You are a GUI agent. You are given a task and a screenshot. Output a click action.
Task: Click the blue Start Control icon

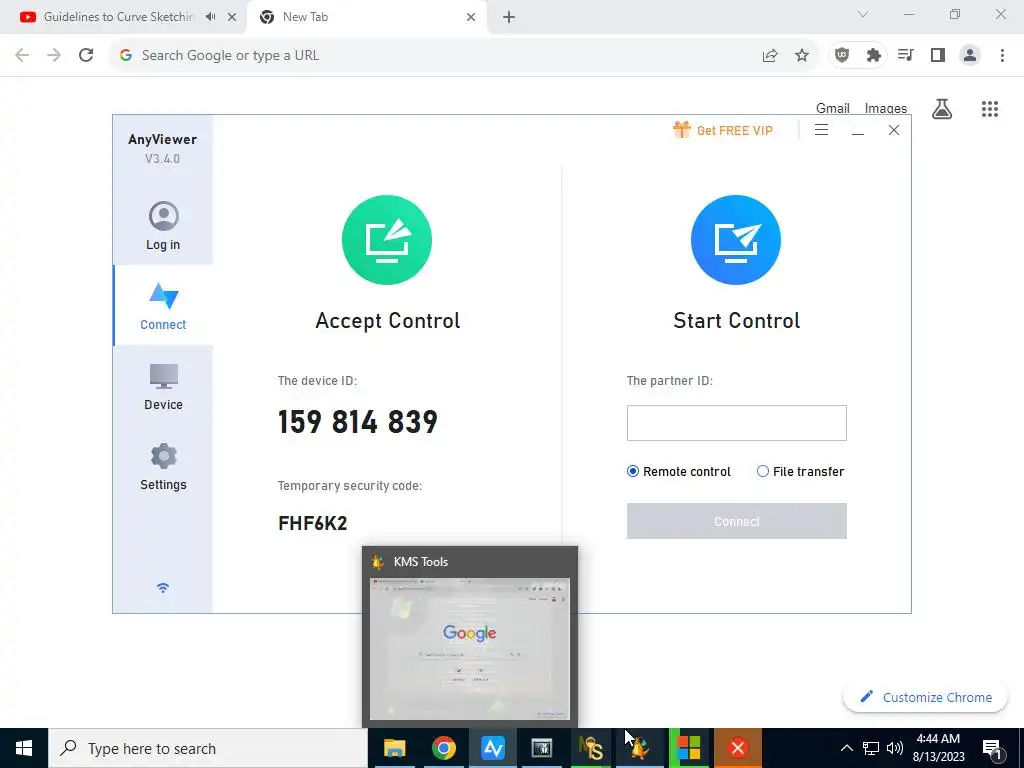[x=736, y=240]
